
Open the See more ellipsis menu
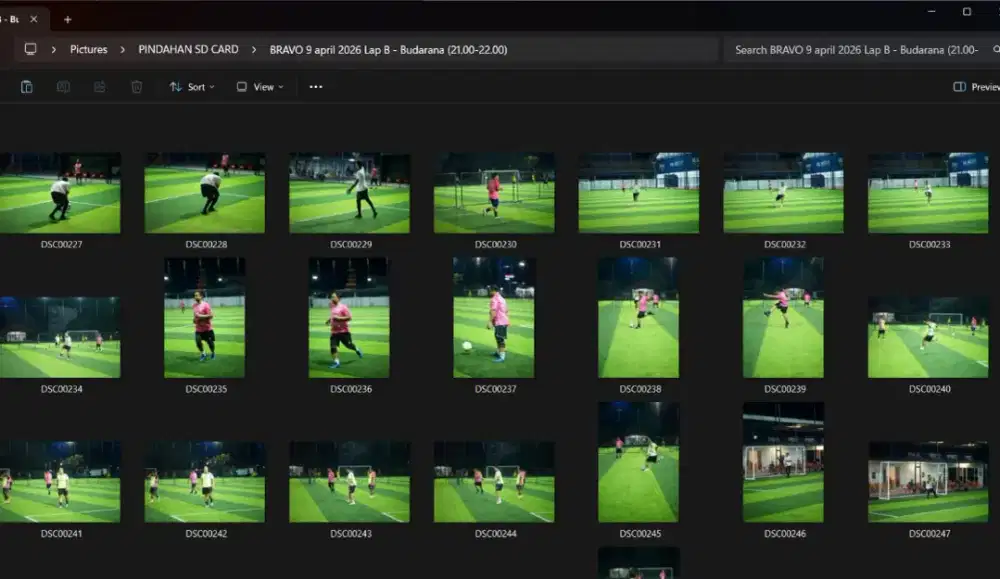[x=316, y=87]
